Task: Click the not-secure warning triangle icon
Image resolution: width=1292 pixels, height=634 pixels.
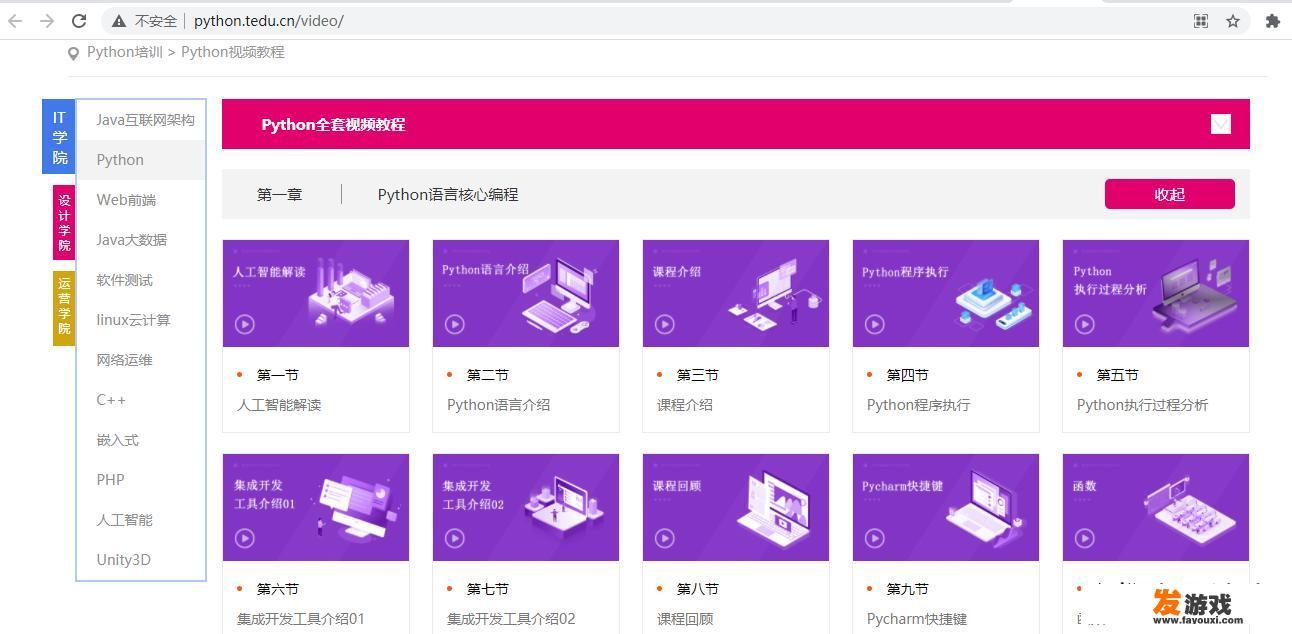Action: tap(119, 21)
